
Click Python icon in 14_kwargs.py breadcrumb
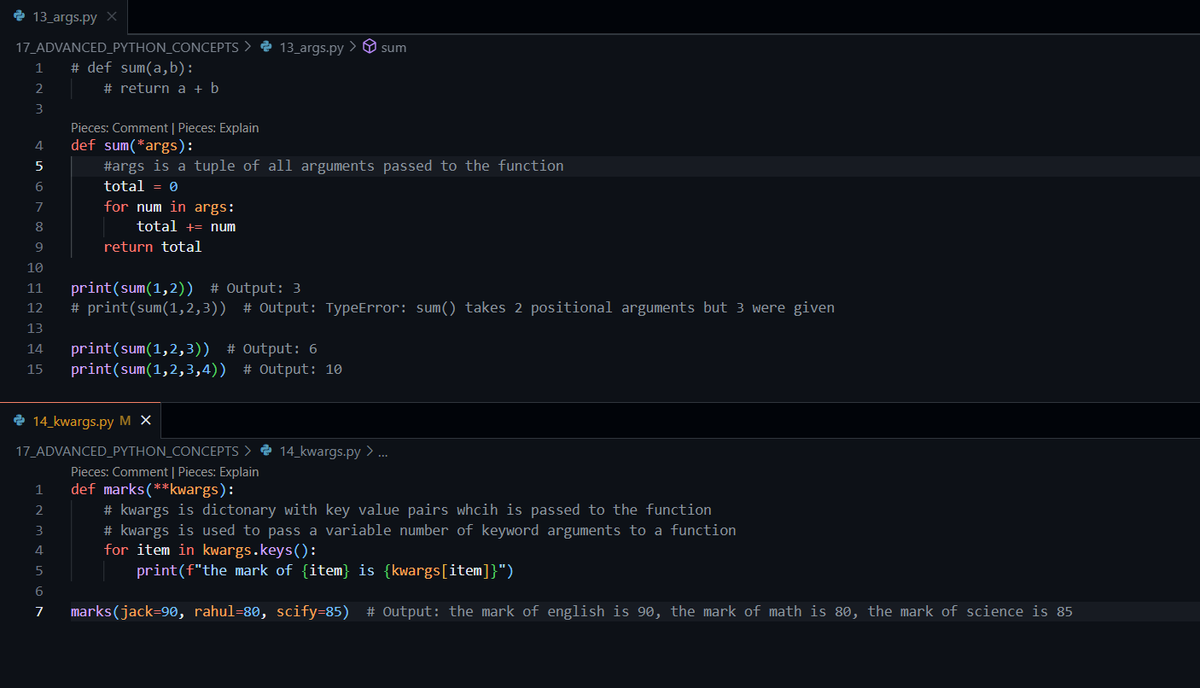point(267,451)
